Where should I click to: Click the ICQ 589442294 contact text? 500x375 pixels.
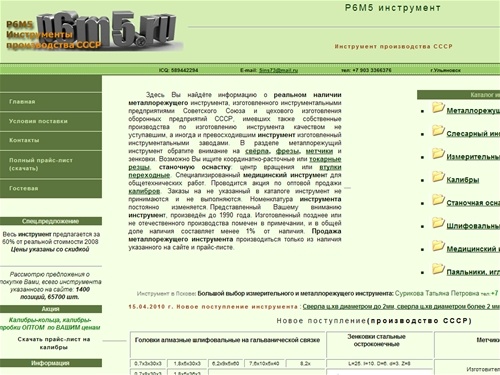coord(178,70)
